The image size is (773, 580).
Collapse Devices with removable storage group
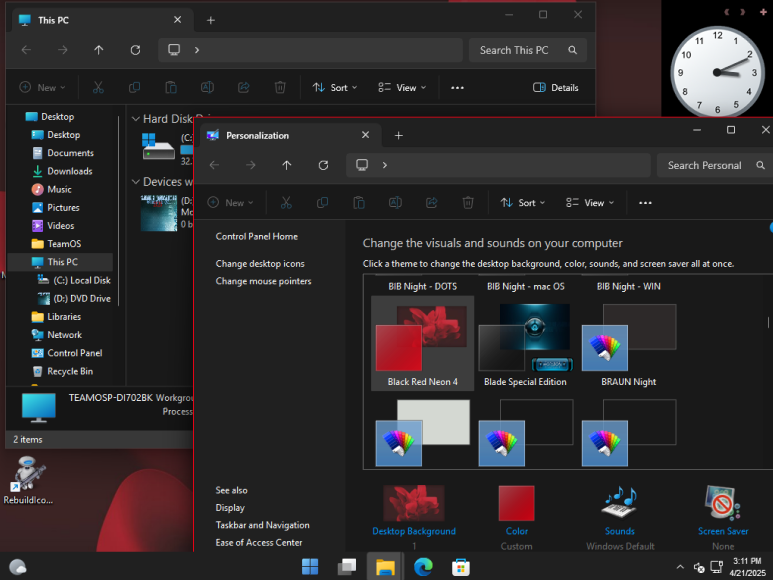pos(136,181)
